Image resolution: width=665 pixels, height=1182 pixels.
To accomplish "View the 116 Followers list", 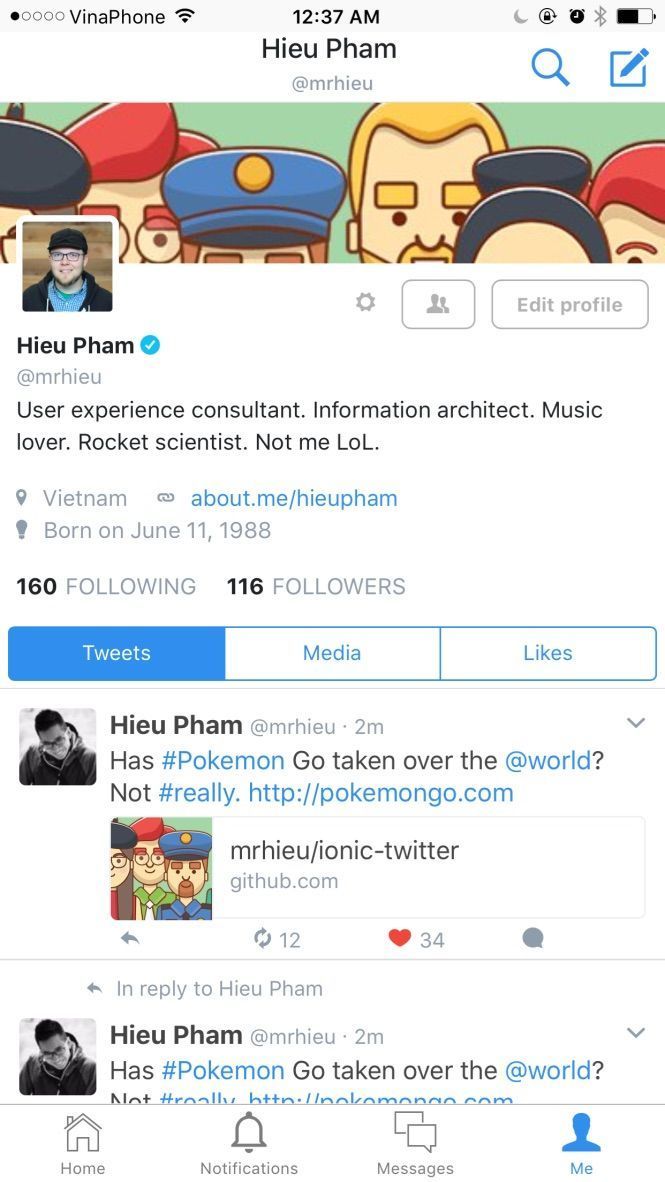I will point(316,586).
